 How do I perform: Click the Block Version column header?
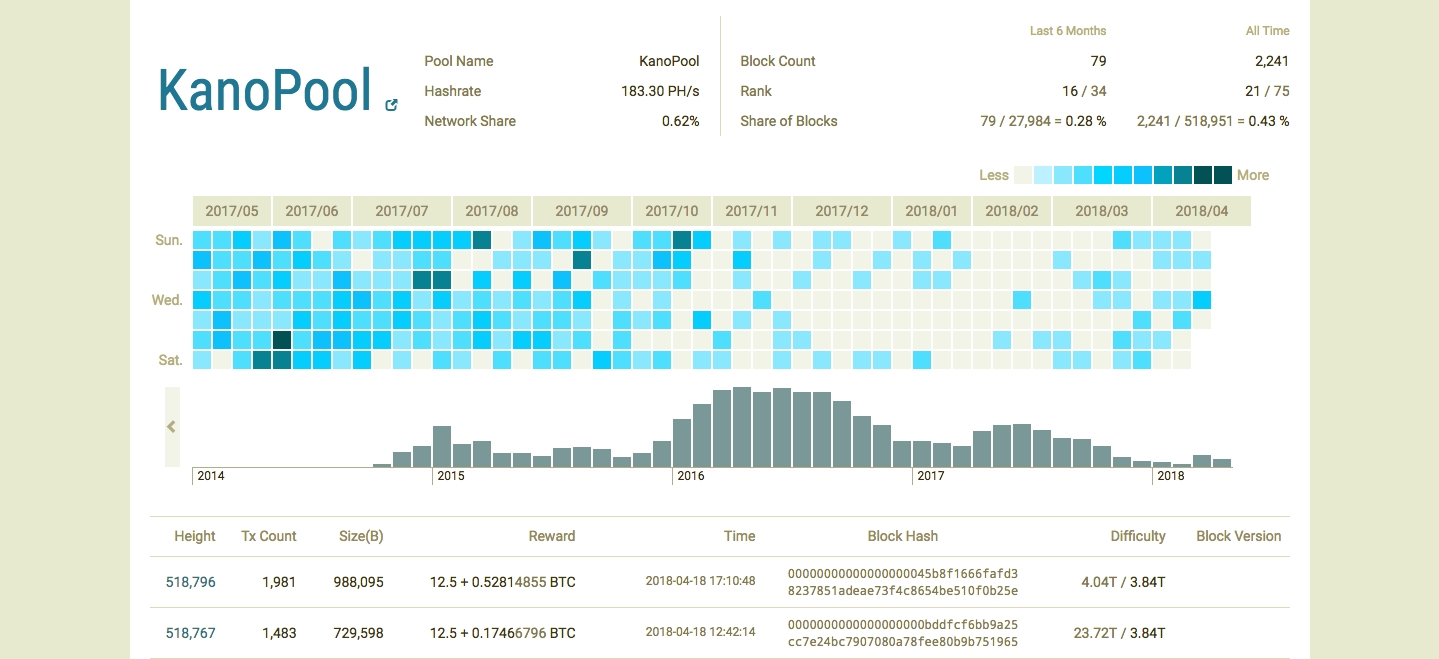pyautogui.click(x=1239, y=536)
